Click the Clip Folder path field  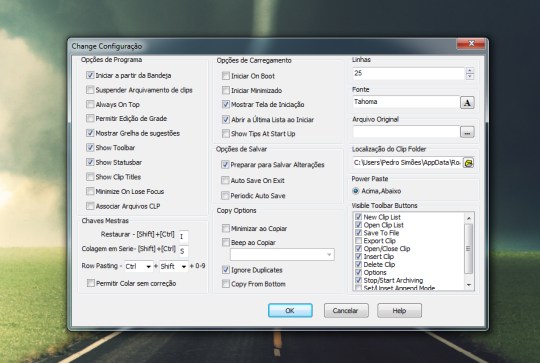click(x=407, y=163)
